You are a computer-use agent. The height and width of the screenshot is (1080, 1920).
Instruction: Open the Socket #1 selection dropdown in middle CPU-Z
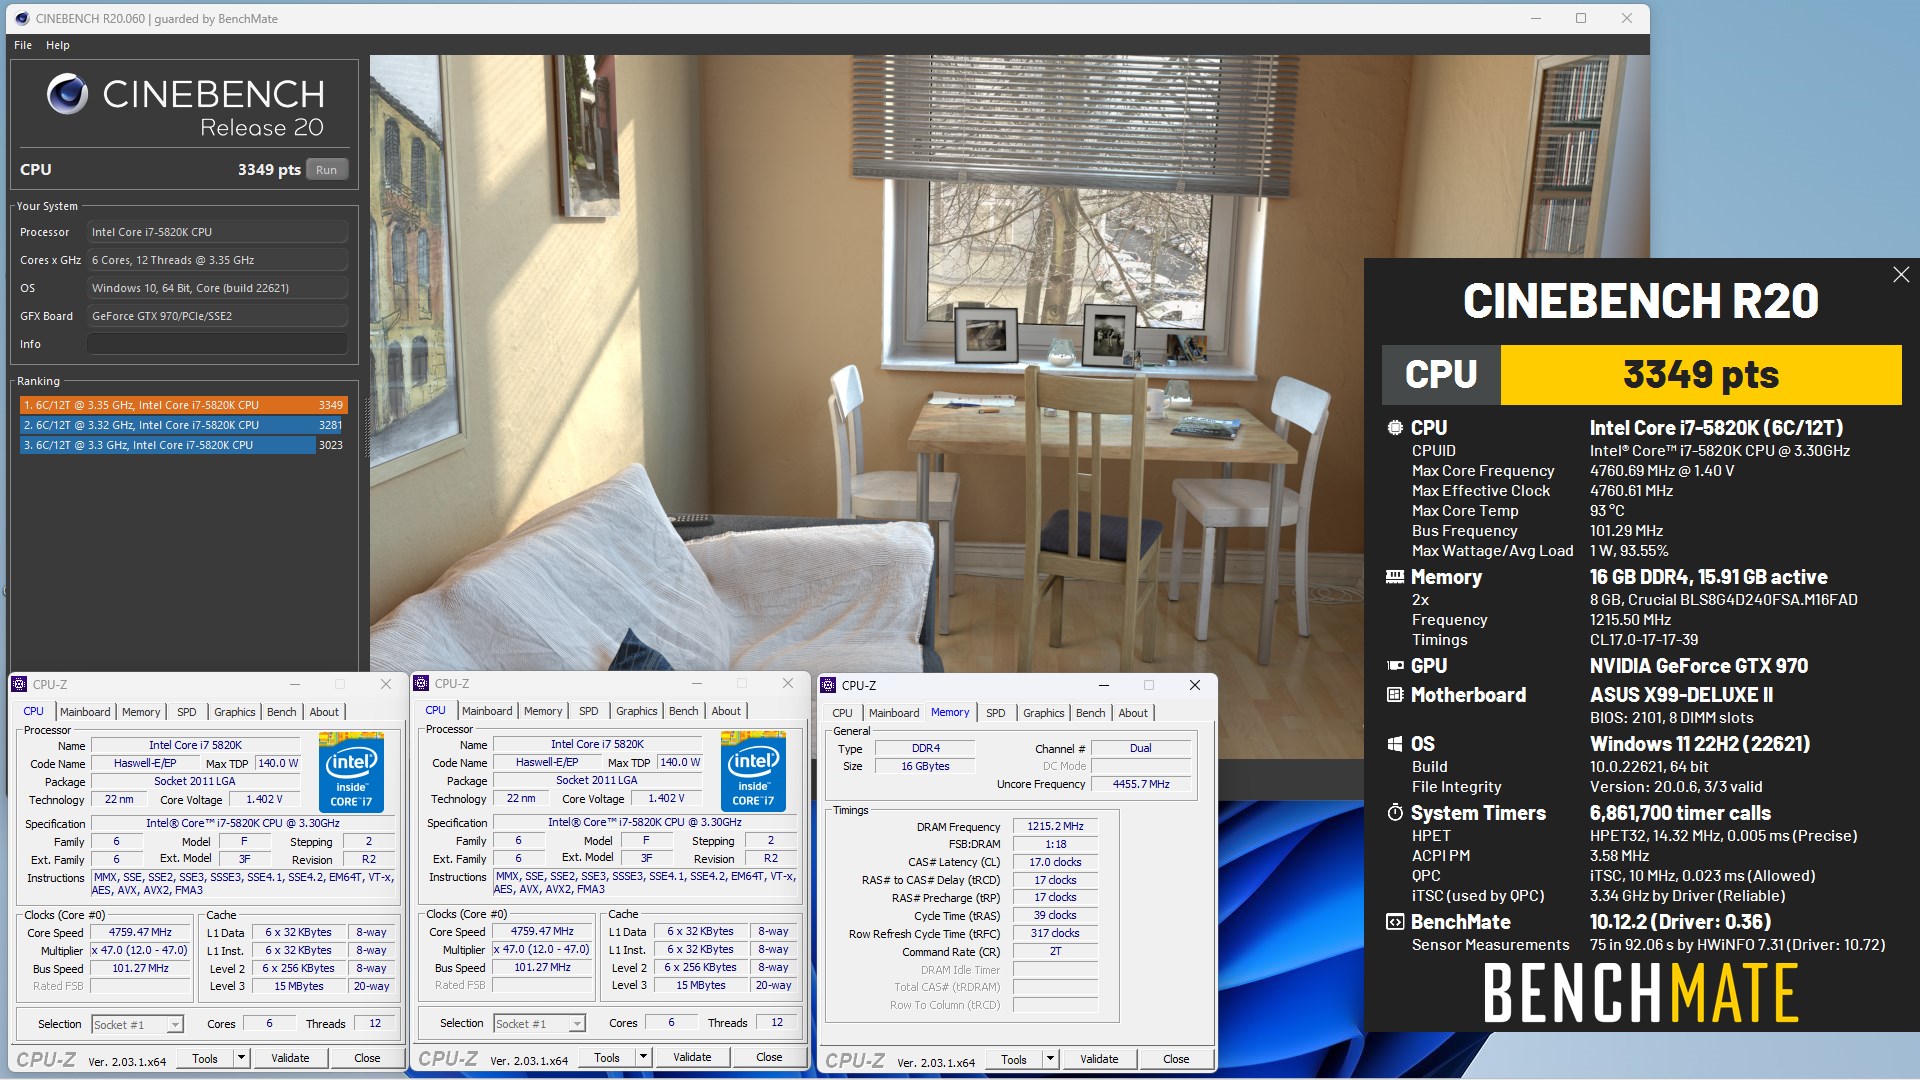click(577, 1023)
